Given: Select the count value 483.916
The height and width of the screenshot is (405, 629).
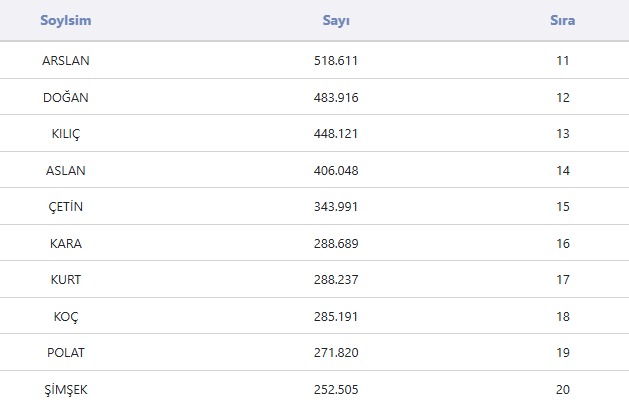Looking at the screenshot, I should pos(336,97).
